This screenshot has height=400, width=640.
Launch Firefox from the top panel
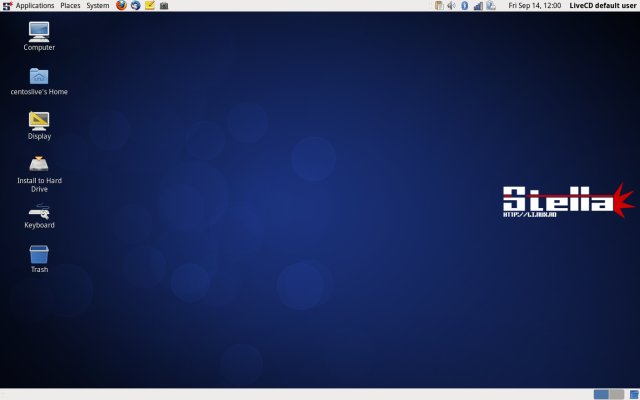[x=121, y=5]
